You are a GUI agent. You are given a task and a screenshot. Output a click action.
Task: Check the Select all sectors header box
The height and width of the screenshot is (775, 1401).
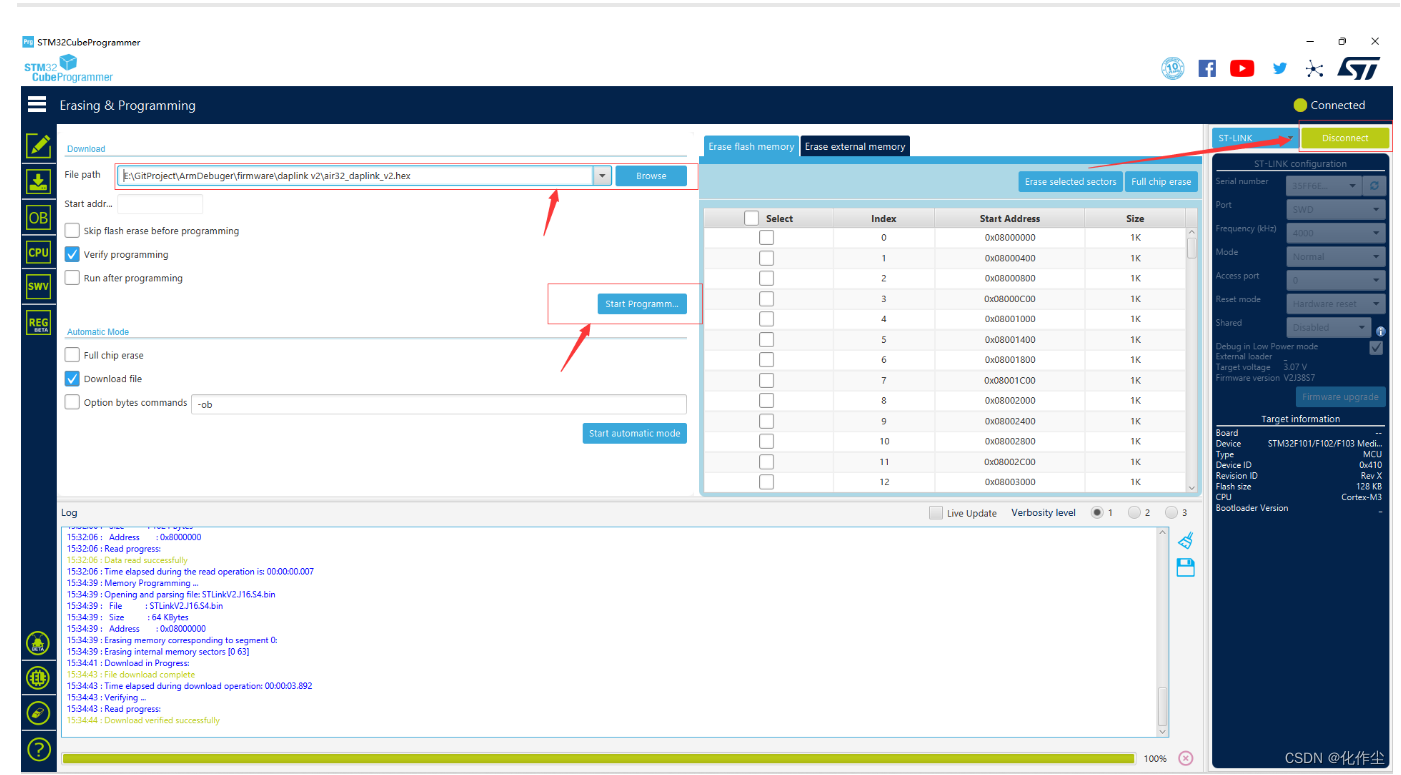click(751, 218)
